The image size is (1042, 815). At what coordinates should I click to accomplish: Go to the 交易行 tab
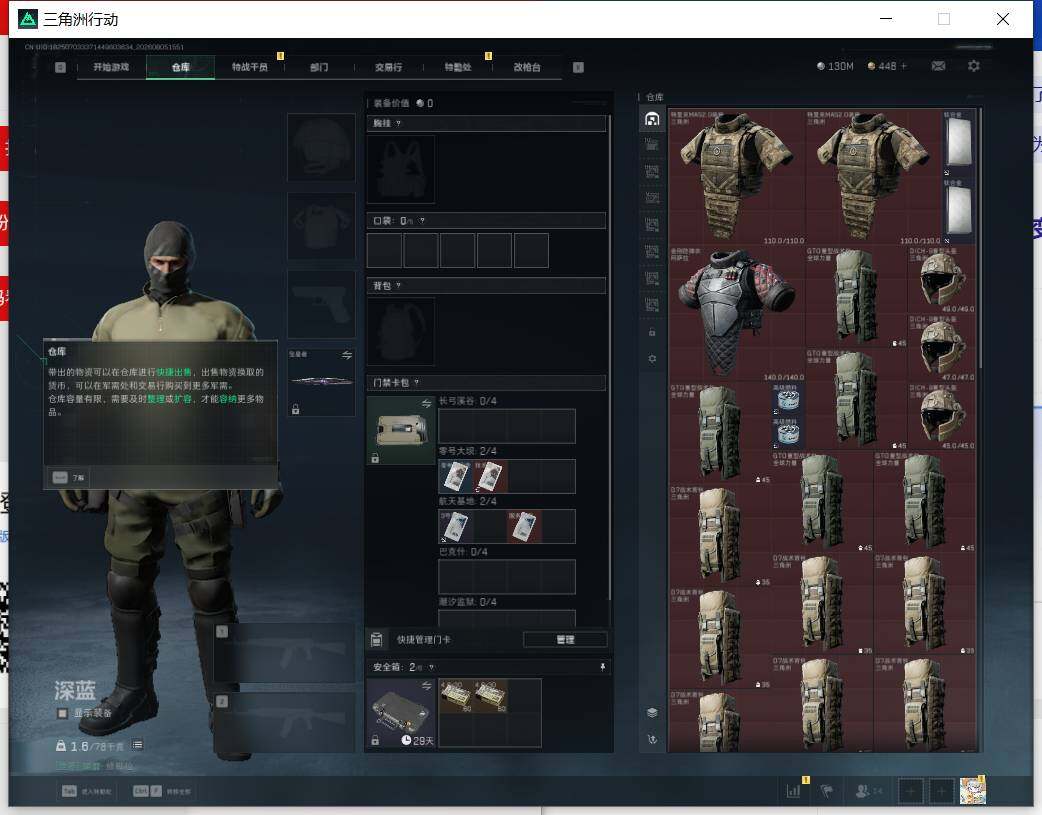click(x=388, y=67)
